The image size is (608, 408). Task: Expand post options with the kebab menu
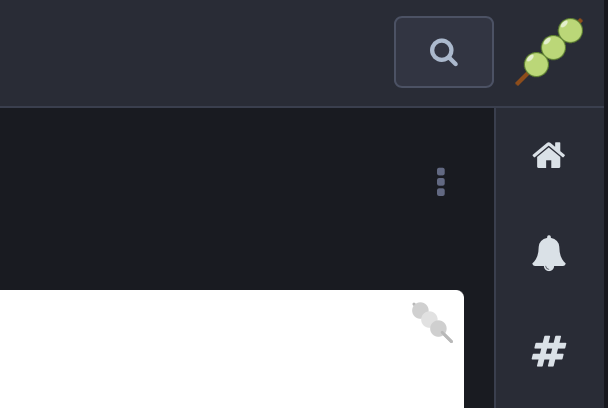[441, 182]
